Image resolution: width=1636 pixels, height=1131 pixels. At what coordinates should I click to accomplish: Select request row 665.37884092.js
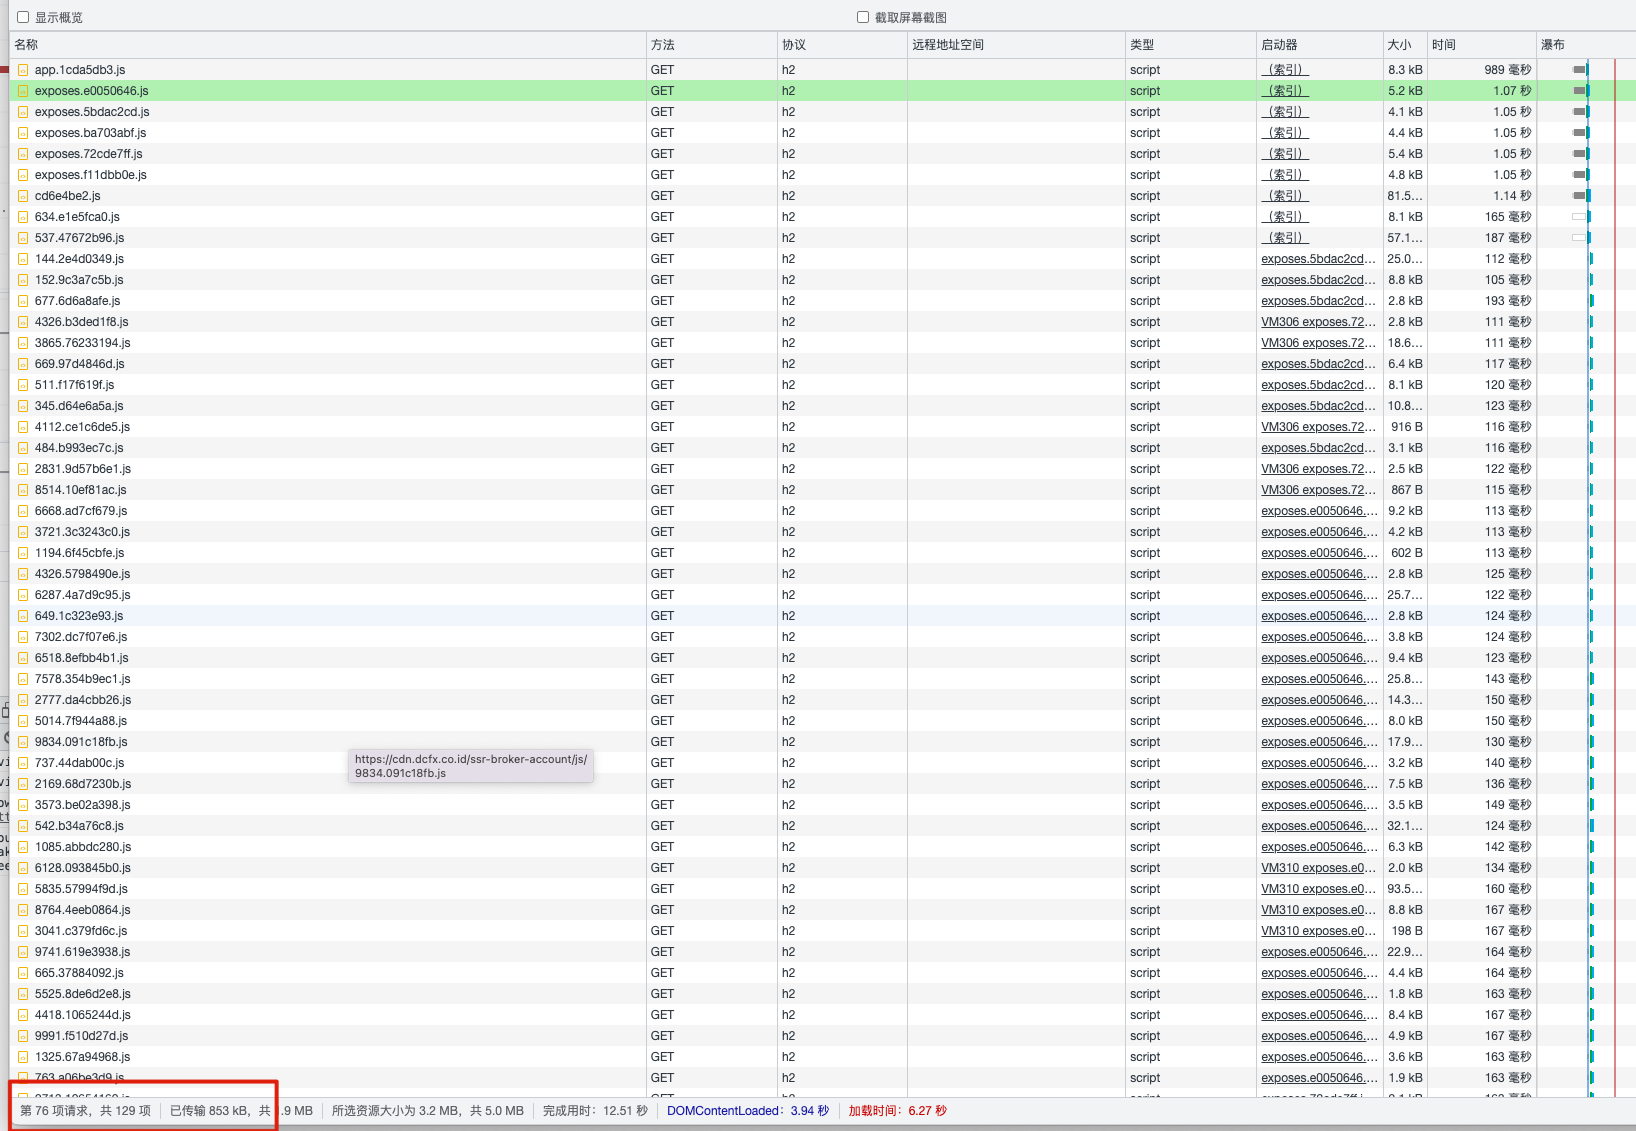(x=822, y=973)
